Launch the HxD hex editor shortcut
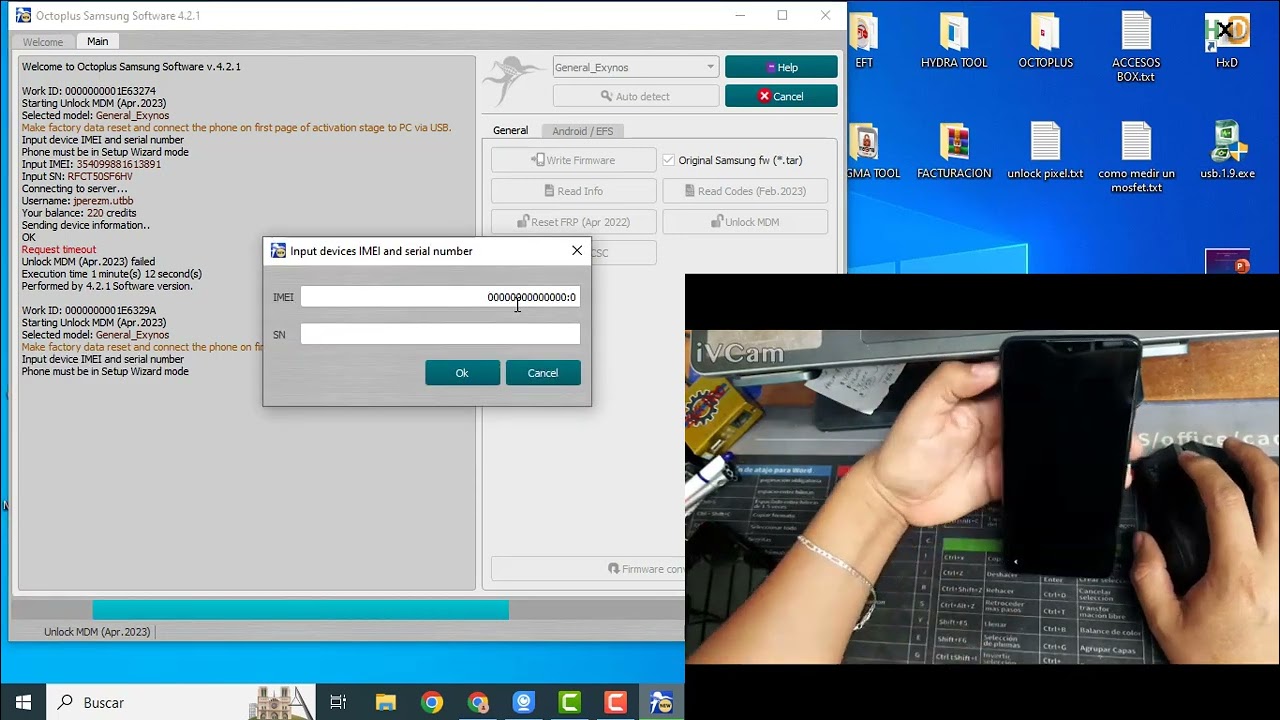Image resolution: width=1280 pixels, height=720 pixels. point(1227,40)
